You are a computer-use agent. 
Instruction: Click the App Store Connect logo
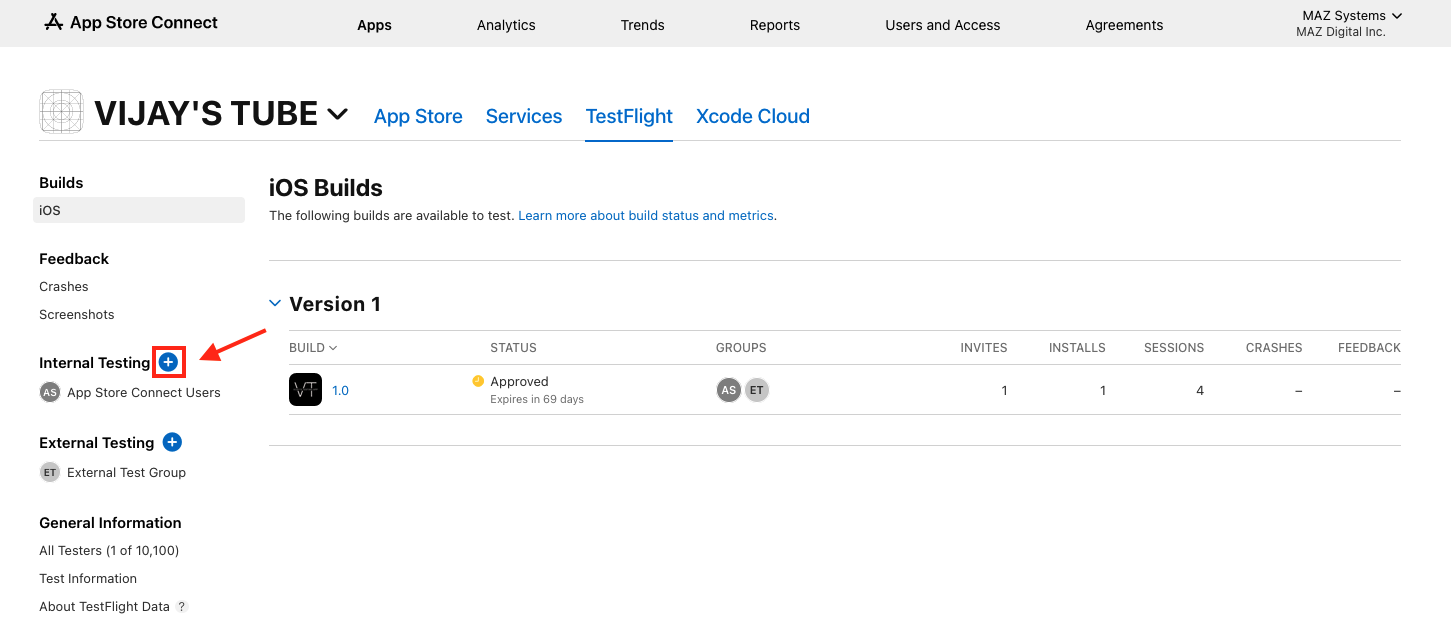[x=131, y=22]
